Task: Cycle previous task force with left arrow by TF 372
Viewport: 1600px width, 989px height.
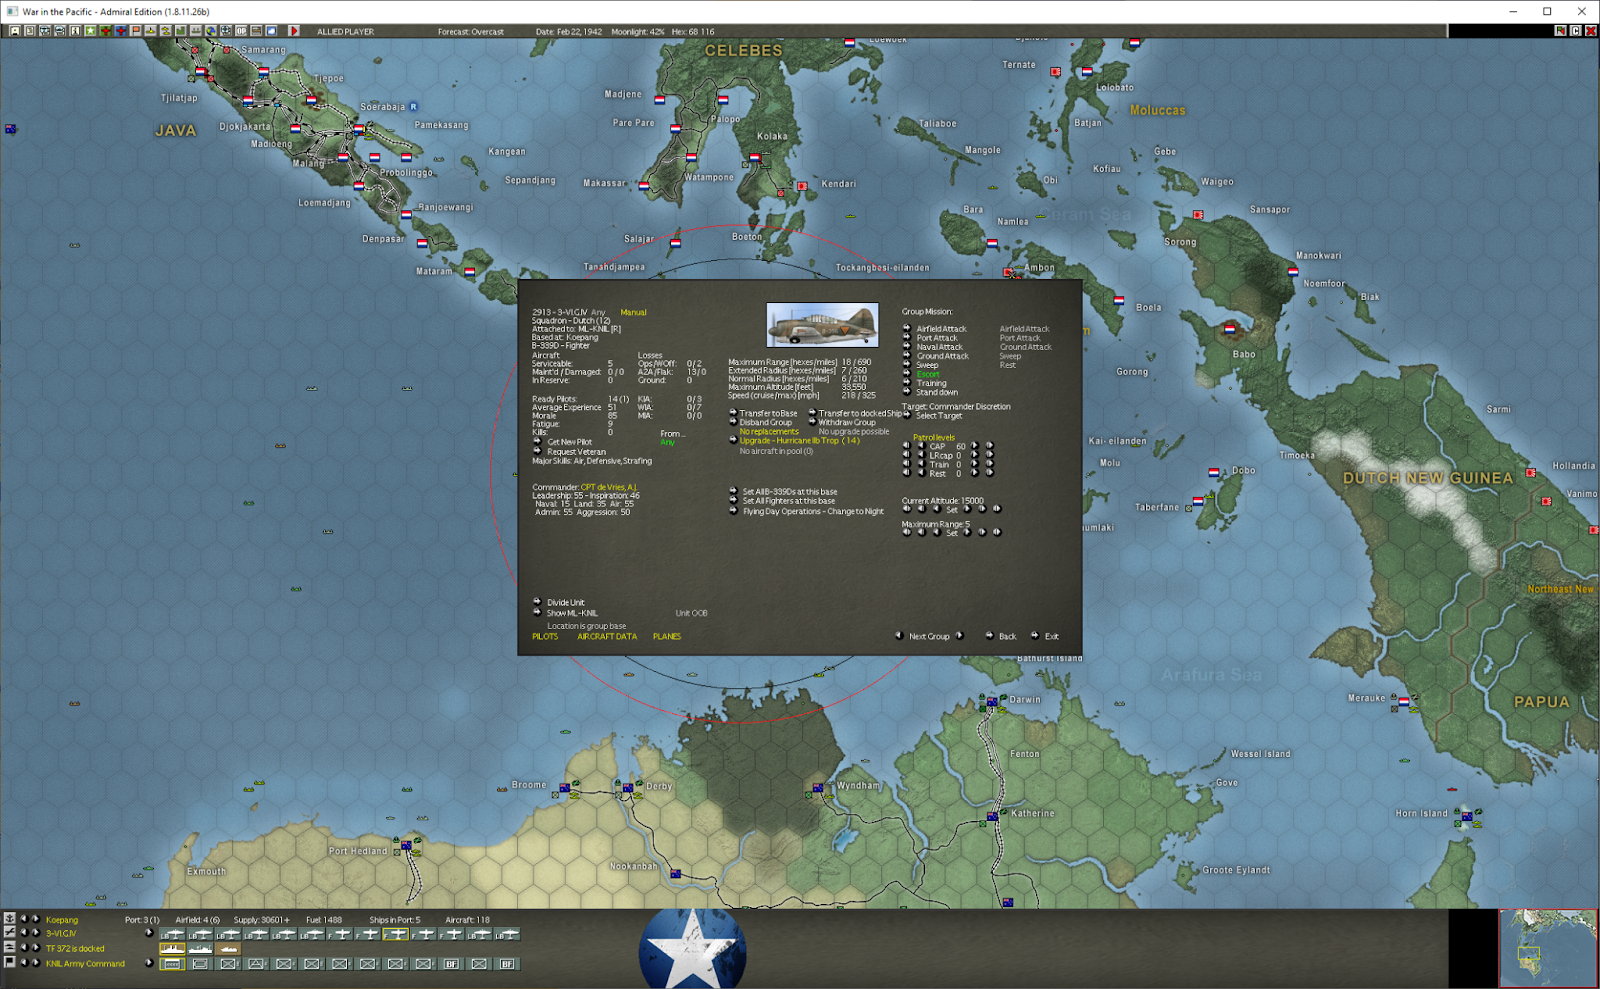Action: (24, 948)
